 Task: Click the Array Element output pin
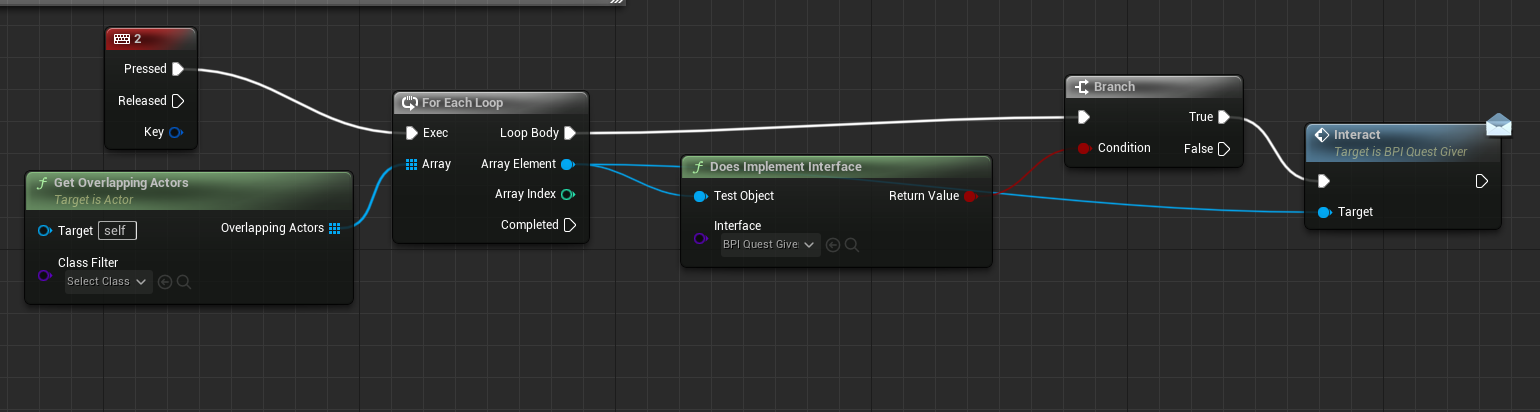pyautogui.click(x=568, y=164)
